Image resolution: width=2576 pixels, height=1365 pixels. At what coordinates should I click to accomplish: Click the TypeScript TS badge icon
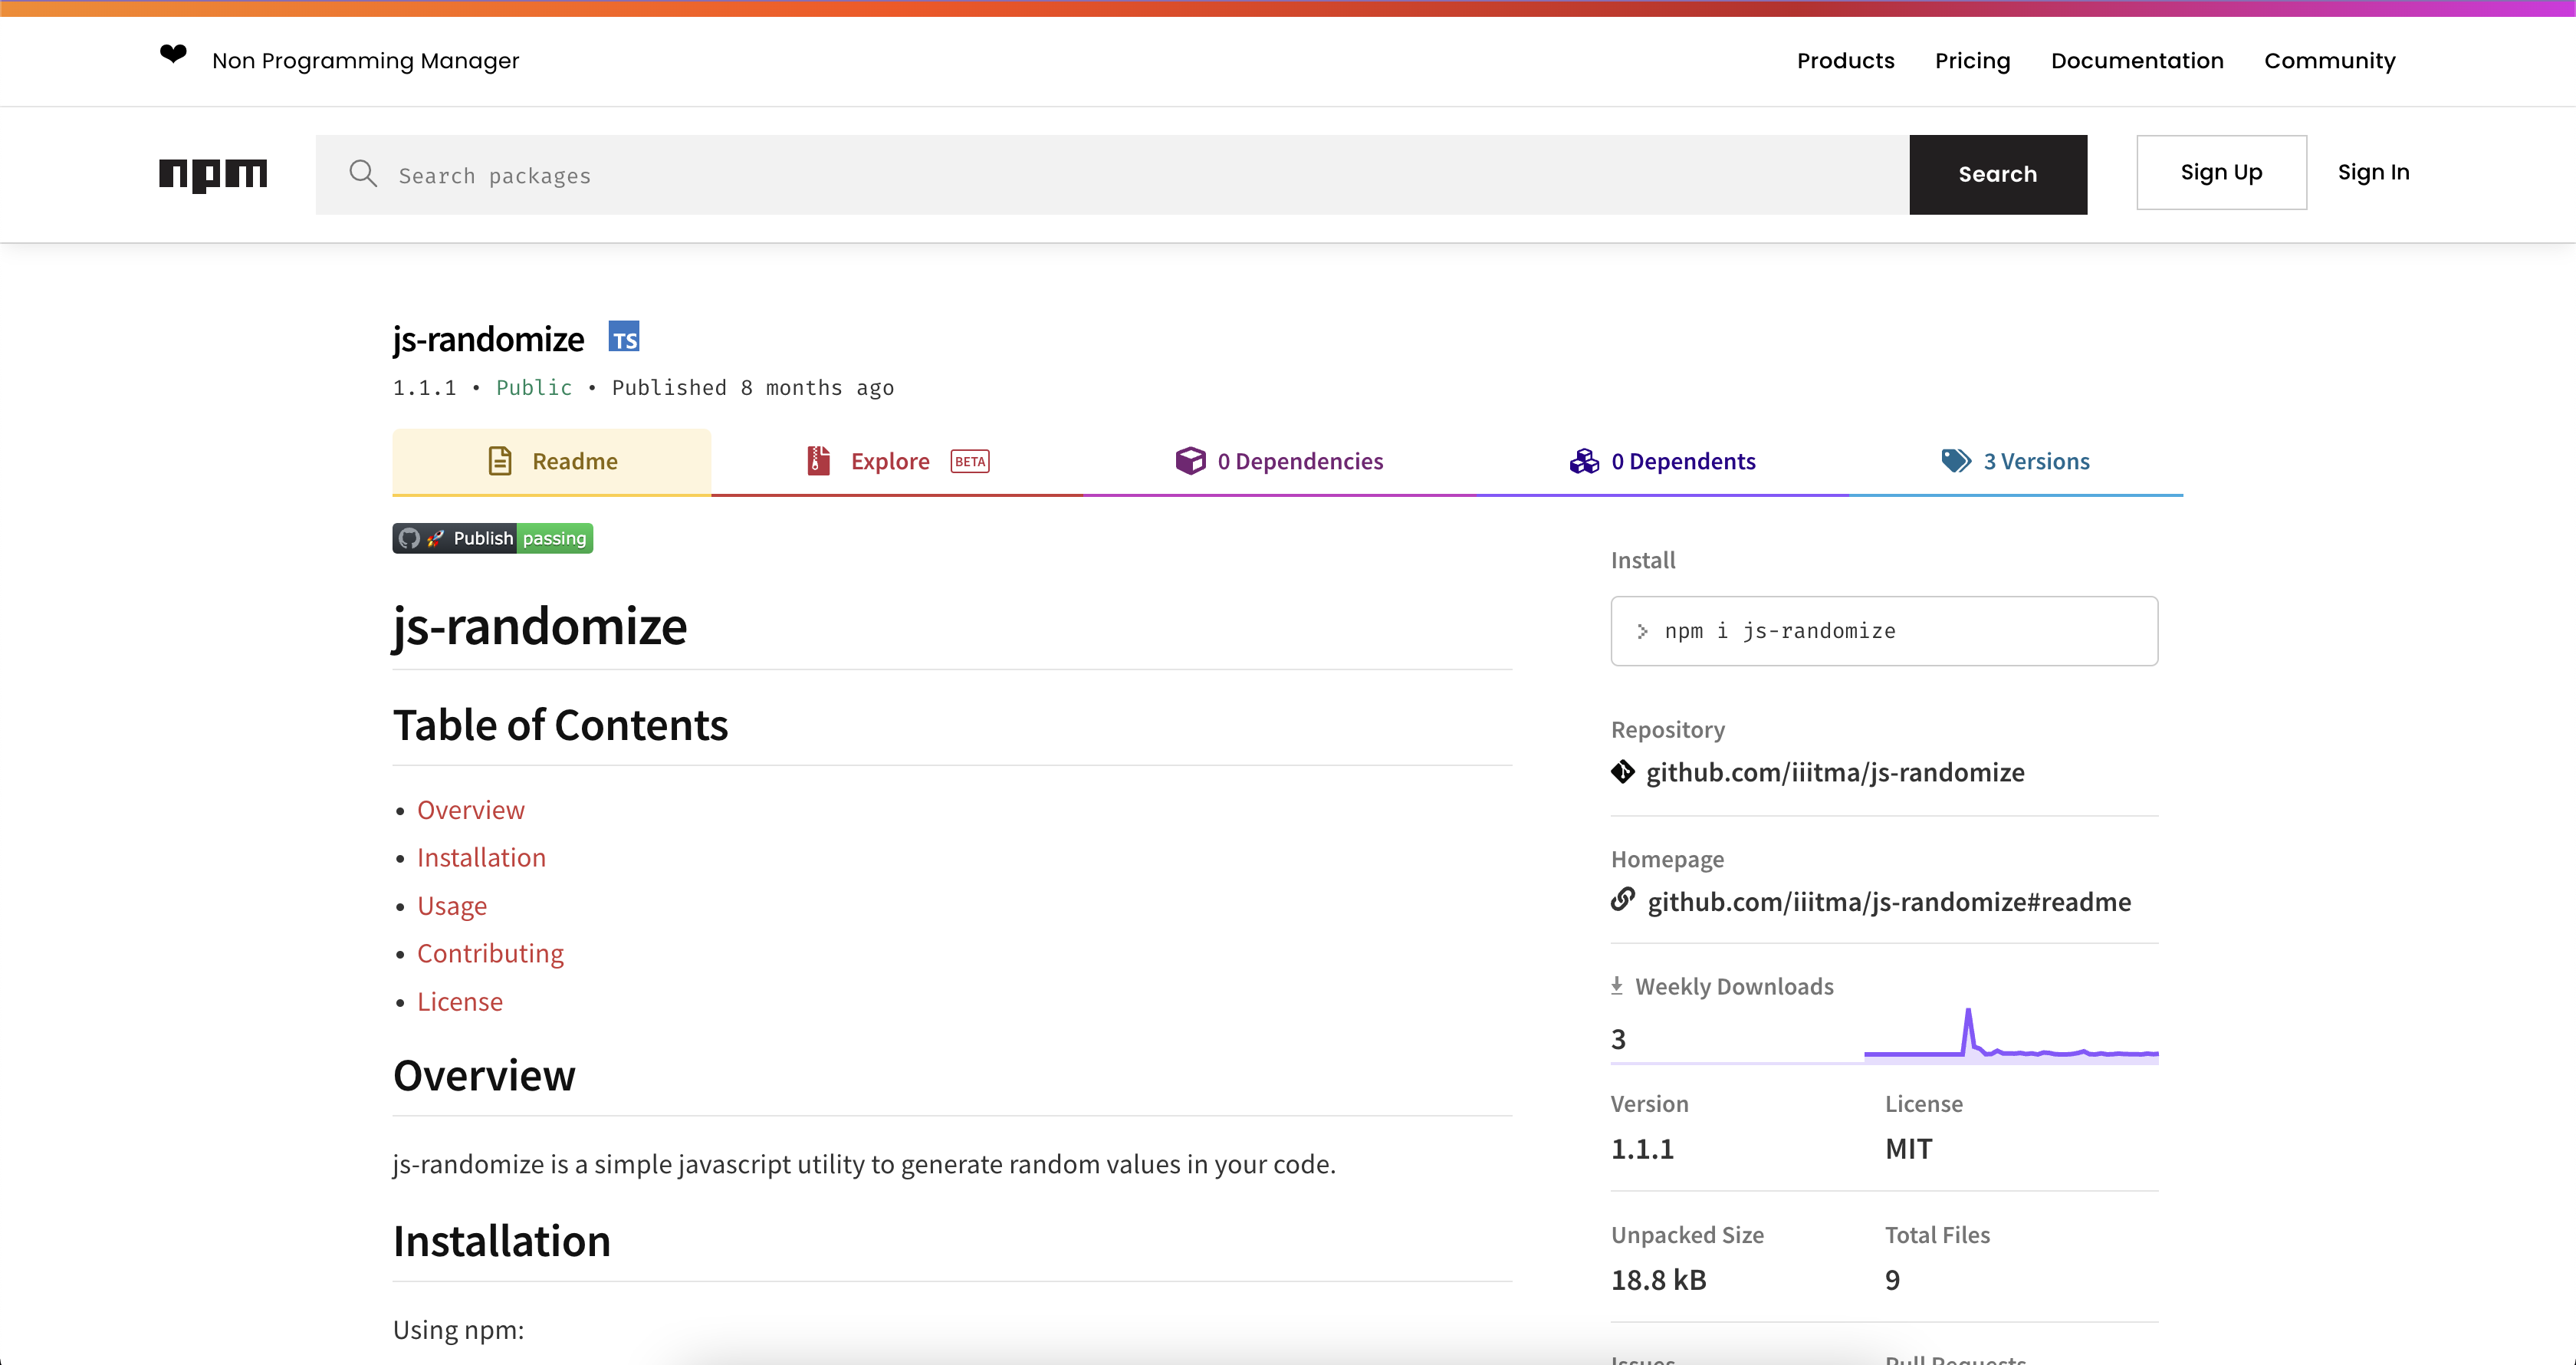pyautogui.click(x=624, y=337)
